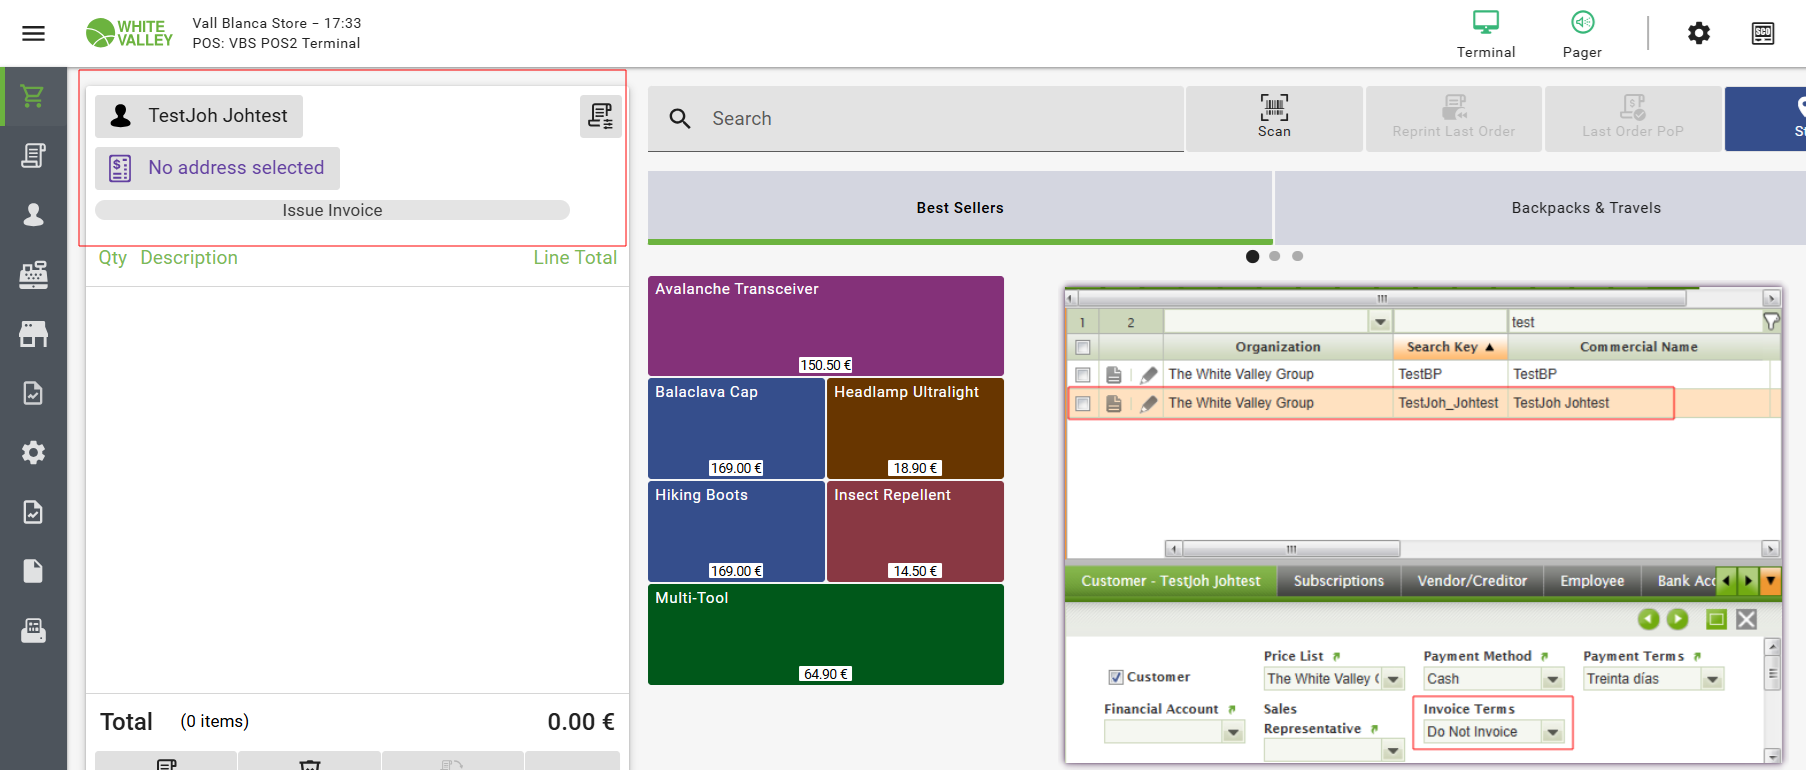Screen dimensions: 1806x770
Task: Click the green maximize form icon
Action: (x=1716, y=619)
